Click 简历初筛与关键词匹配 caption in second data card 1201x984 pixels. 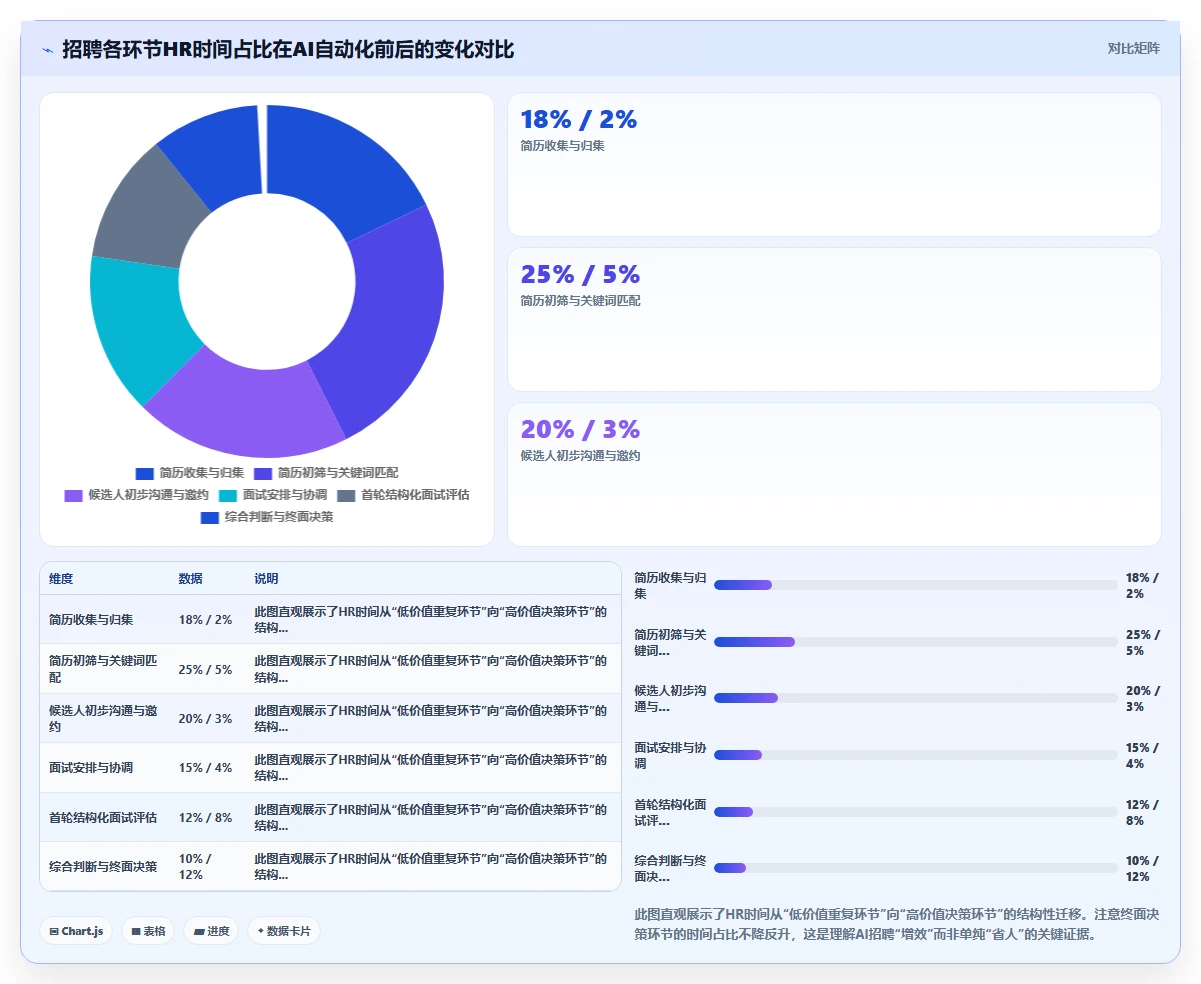click(580, 301)
